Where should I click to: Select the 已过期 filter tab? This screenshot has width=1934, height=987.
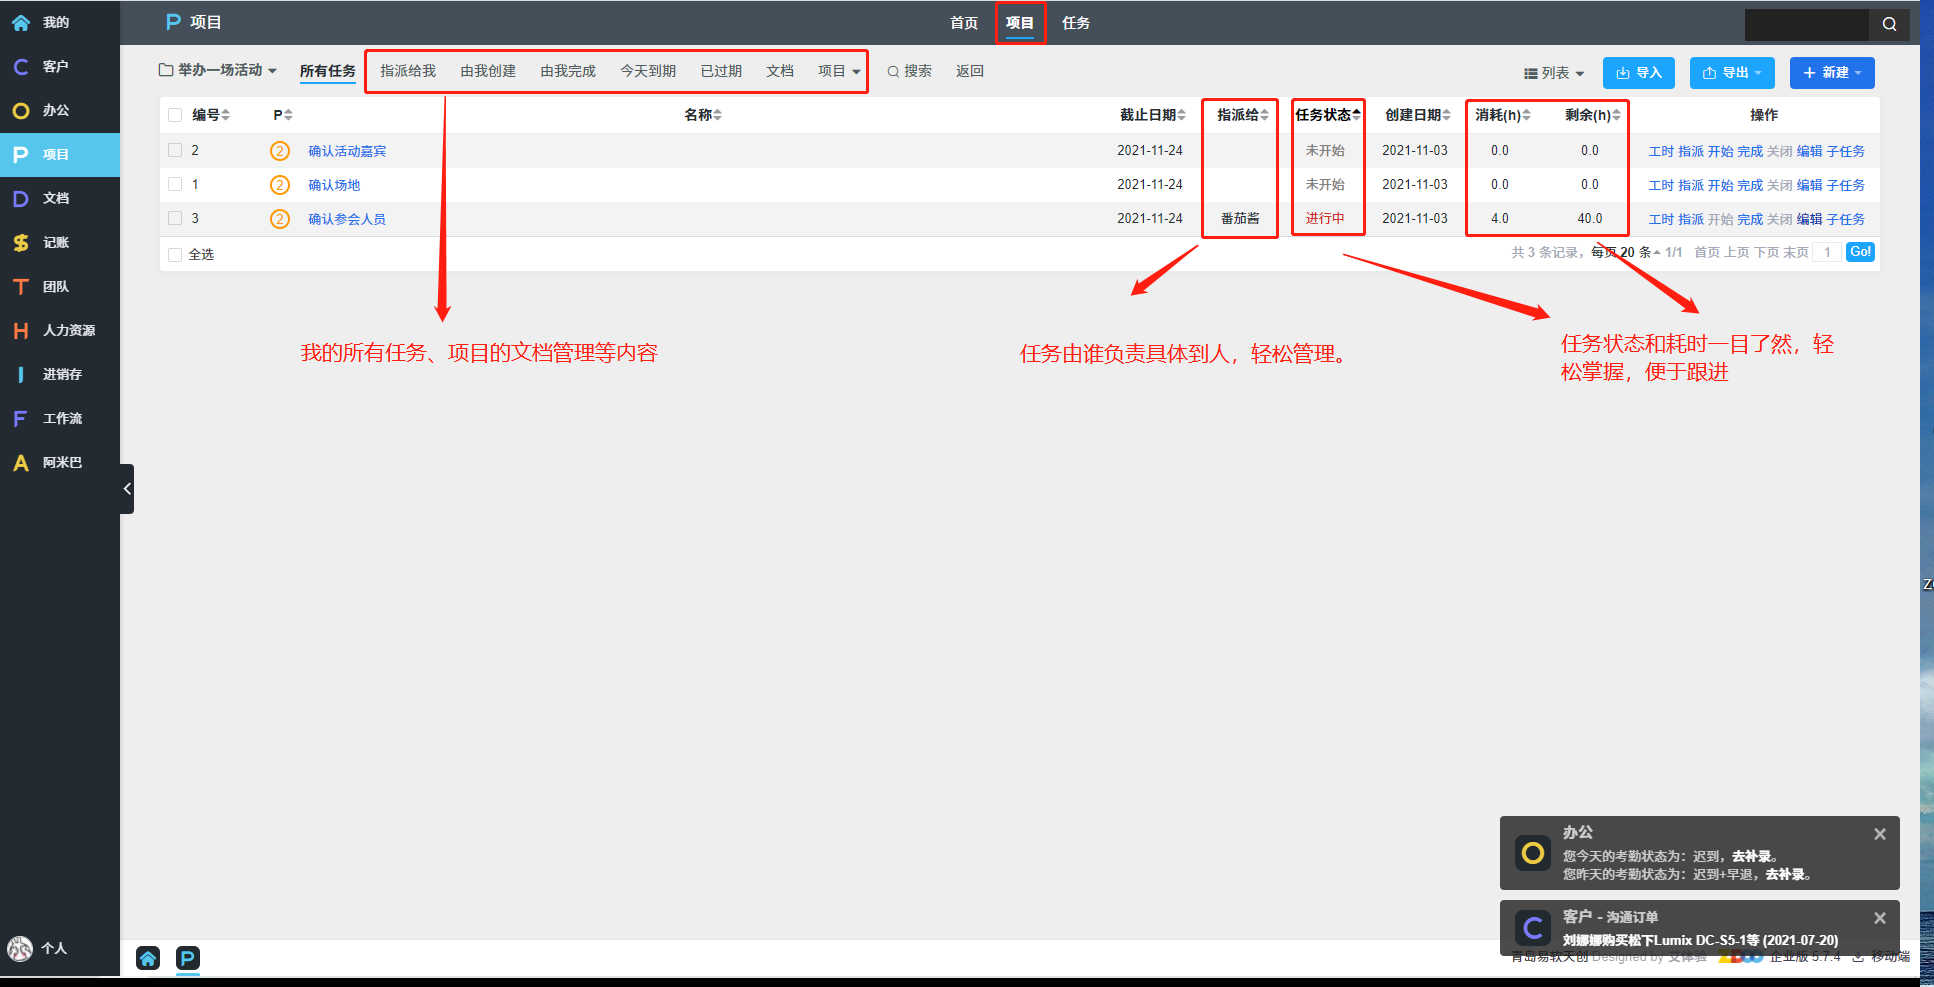coord(721,71)
